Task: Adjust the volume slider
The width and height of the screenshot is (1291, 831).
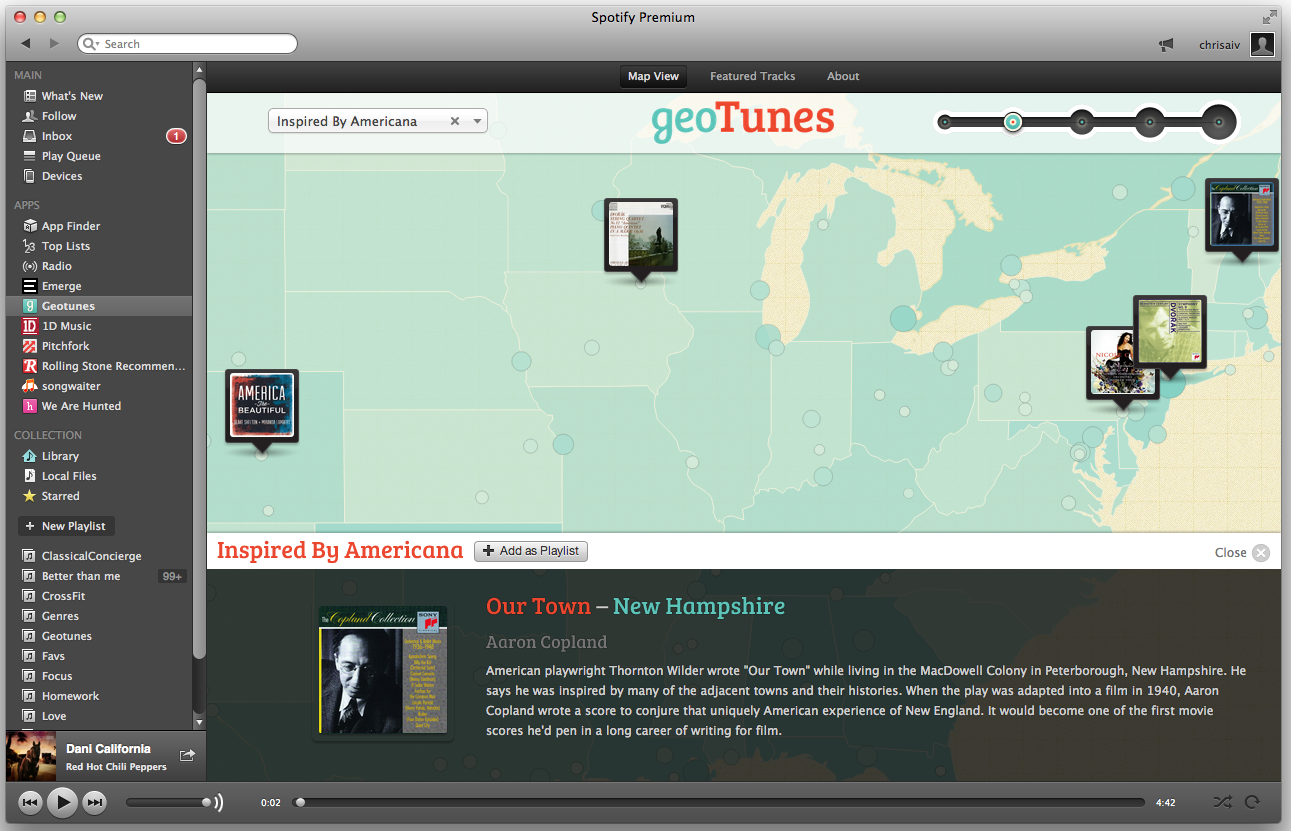Action: pos(168,802)
